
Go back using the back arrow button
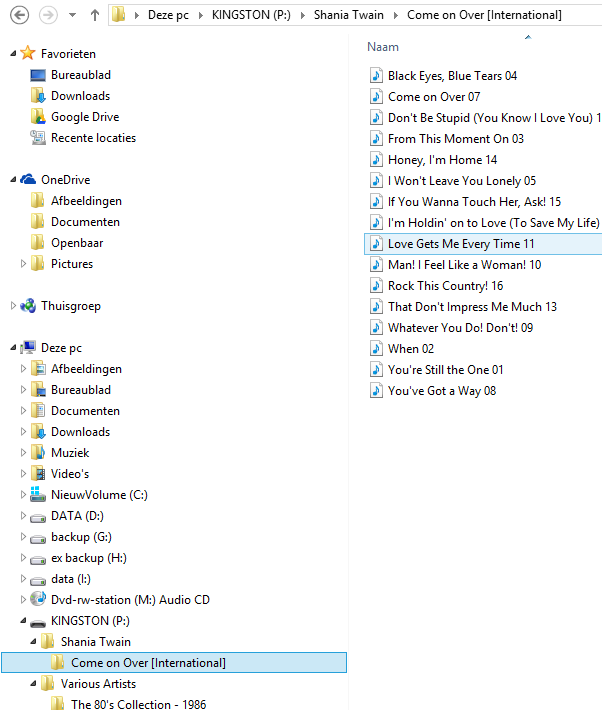click(x=19, y=15)
